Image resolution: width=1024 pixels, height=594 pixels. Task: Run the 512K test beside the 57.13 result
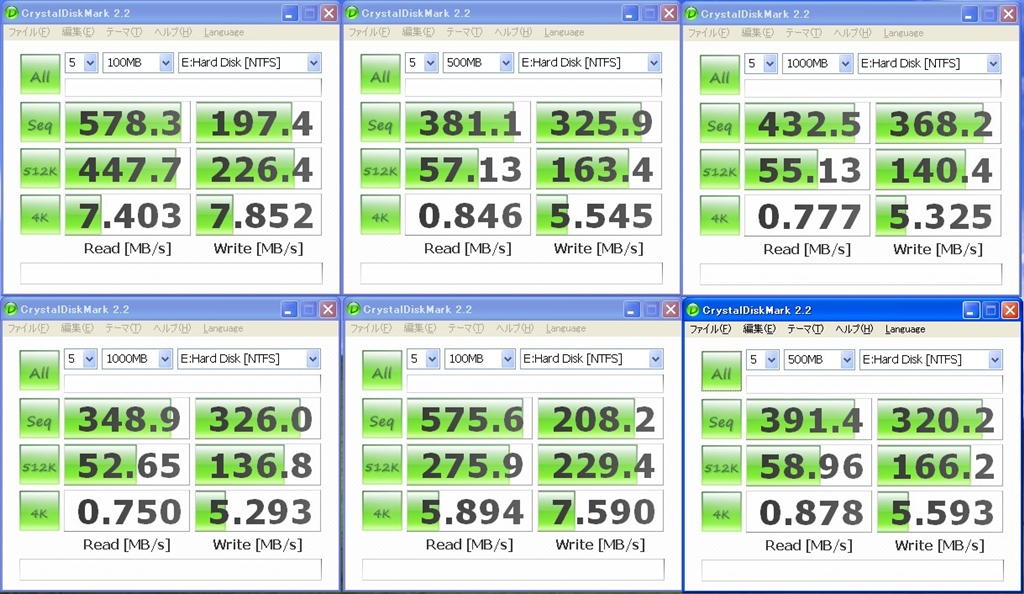[x=380, y=168]
